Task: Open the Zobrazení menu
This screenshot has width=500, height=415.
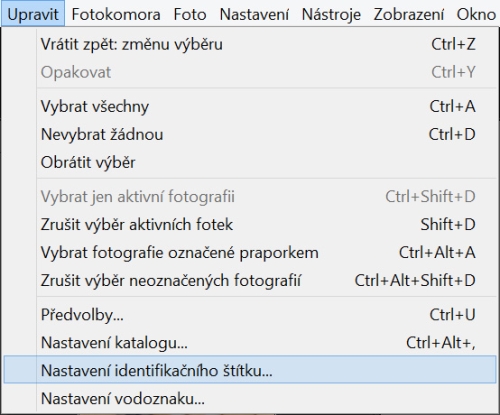Action: pos(409,14)
